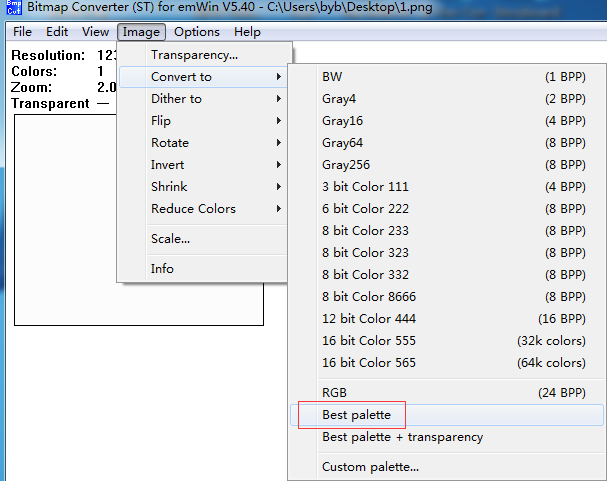Select 8 bit Color 233 format
The height and width of the screenshot is (481, 607).
tap(447, 231)
